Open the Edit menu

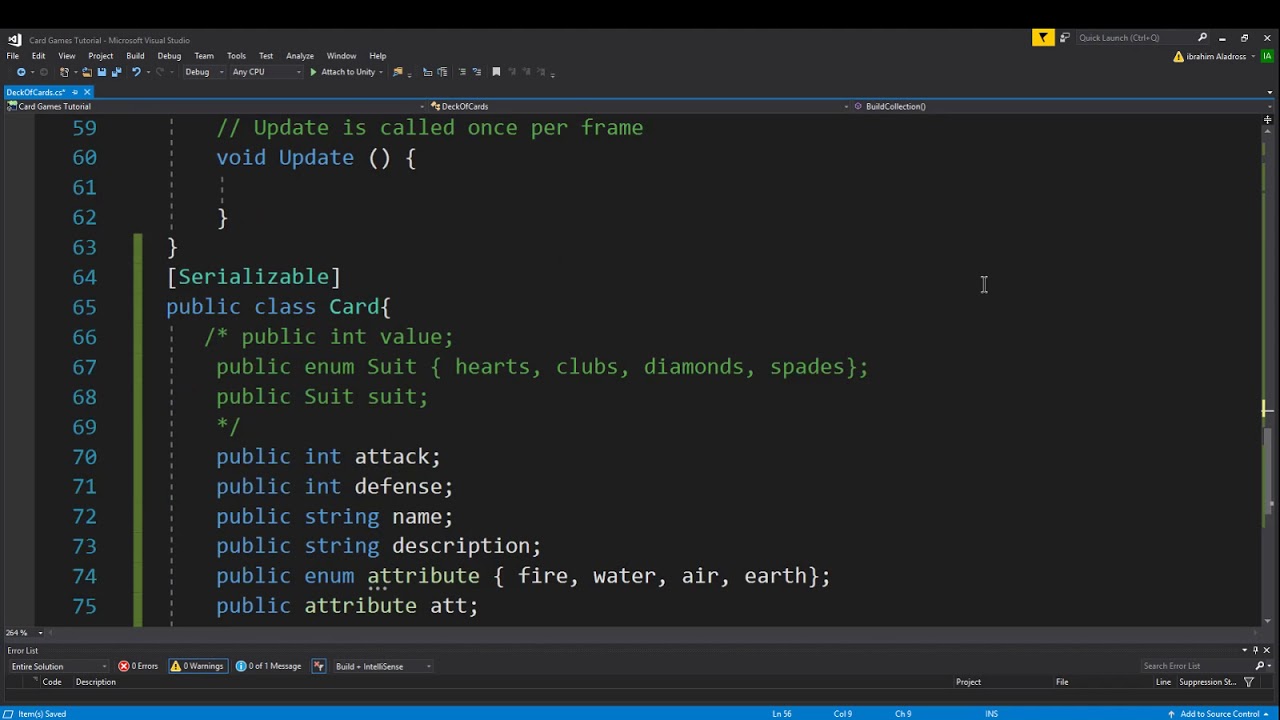tap(38, 56)
